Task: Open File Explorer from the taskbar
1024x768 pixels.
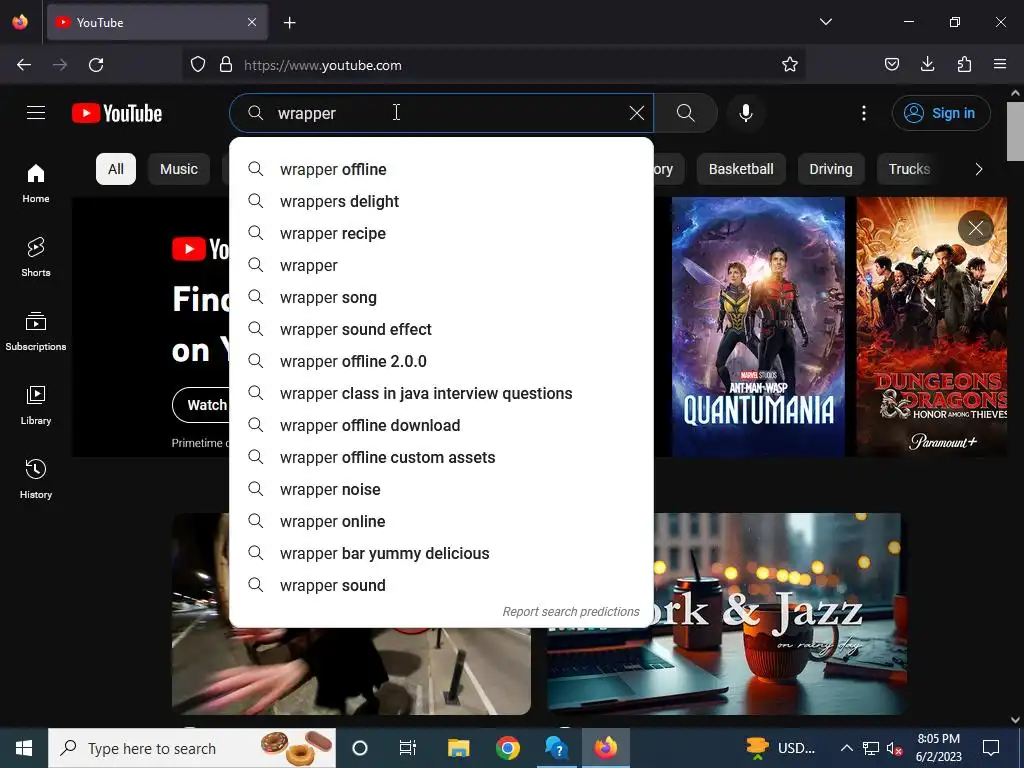Action: 458,748
